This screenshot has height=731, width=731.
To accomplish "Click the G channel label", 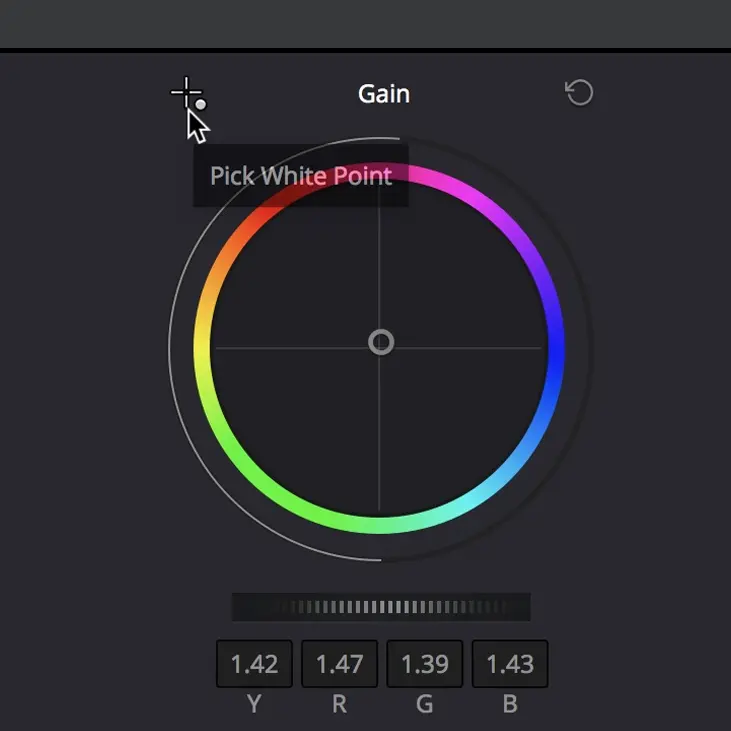I will coord(425,703).
